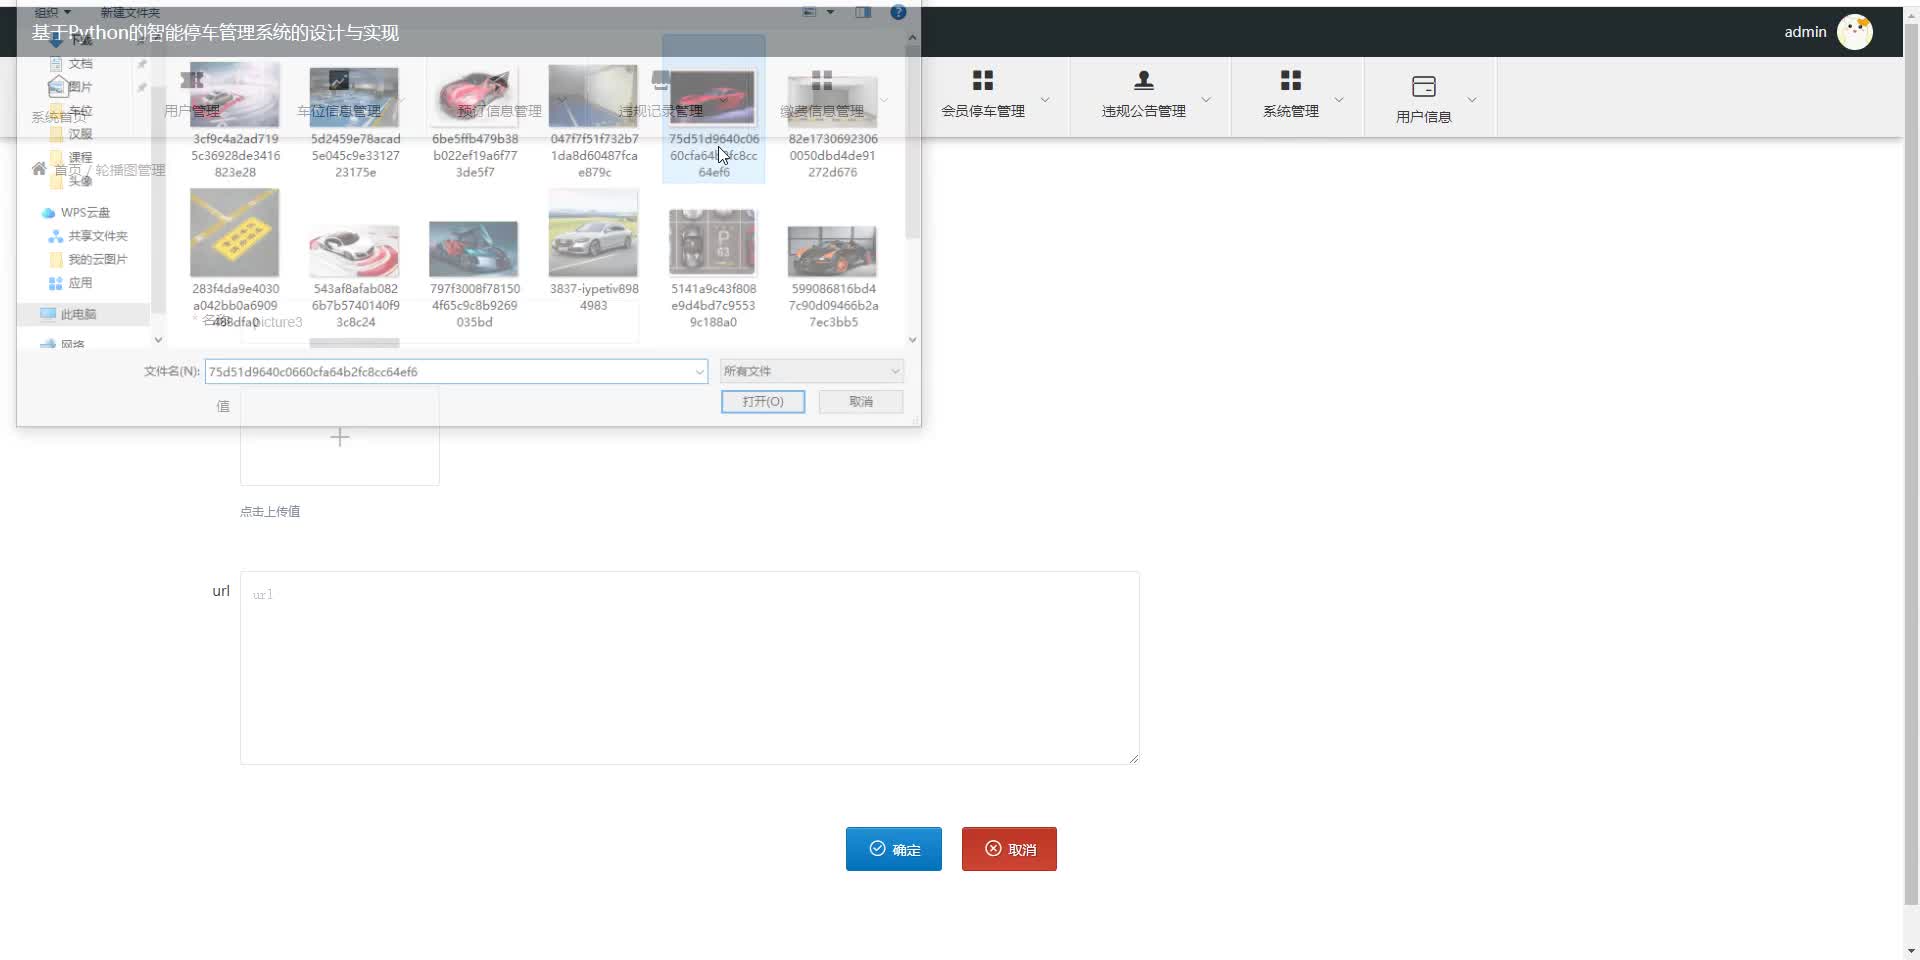Click the file list scroll-up arrow
The width and height of the screenshot is (1920, 960).
pos(912,37)
